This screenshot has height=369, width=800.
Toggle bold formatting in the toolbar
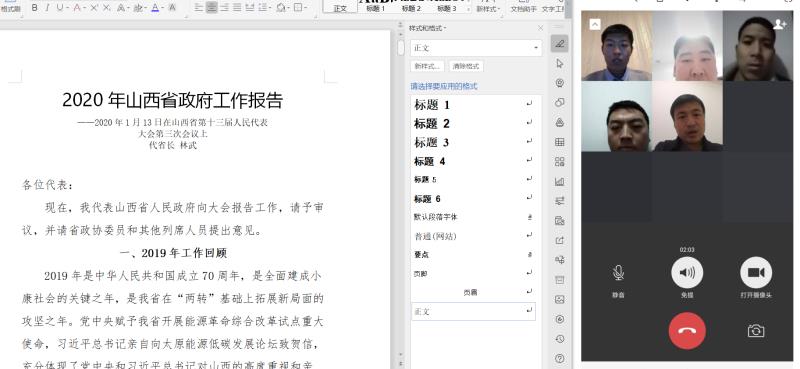point(34,7)
